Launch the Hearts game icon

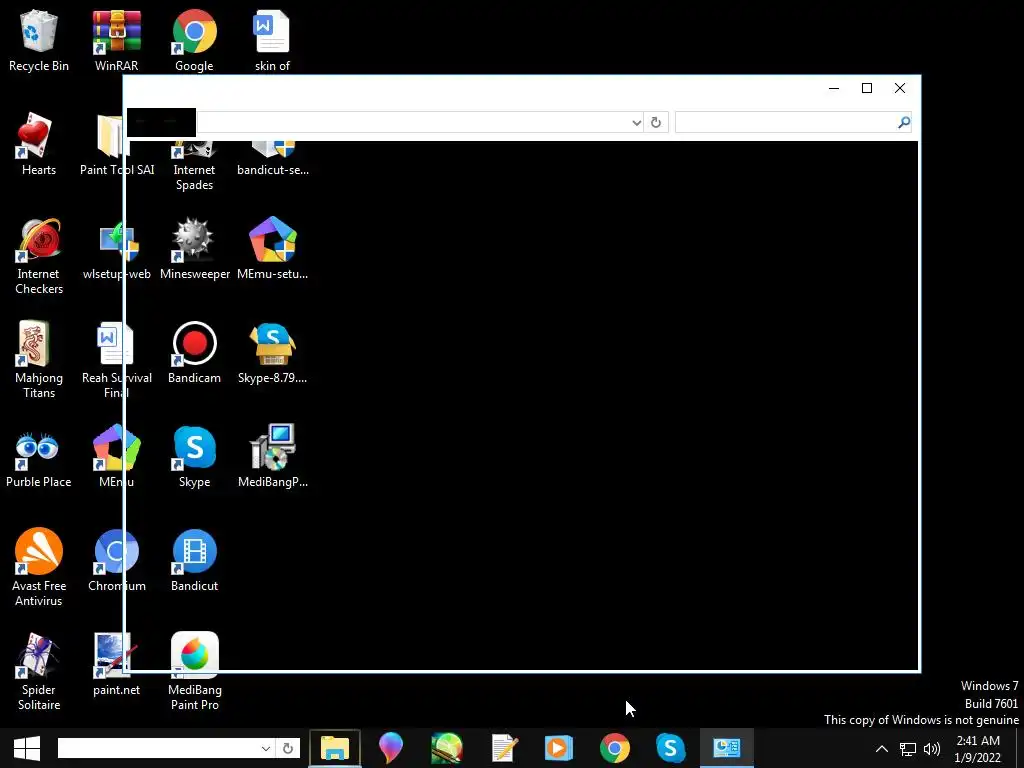click(39, 144)
